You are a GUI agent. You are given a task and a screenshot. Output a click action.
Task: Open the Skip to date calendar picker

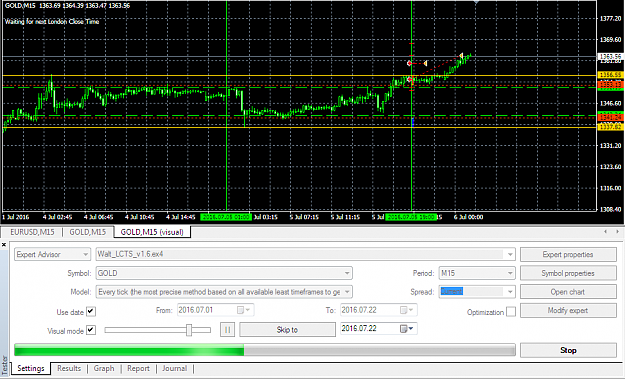[407, 329]
